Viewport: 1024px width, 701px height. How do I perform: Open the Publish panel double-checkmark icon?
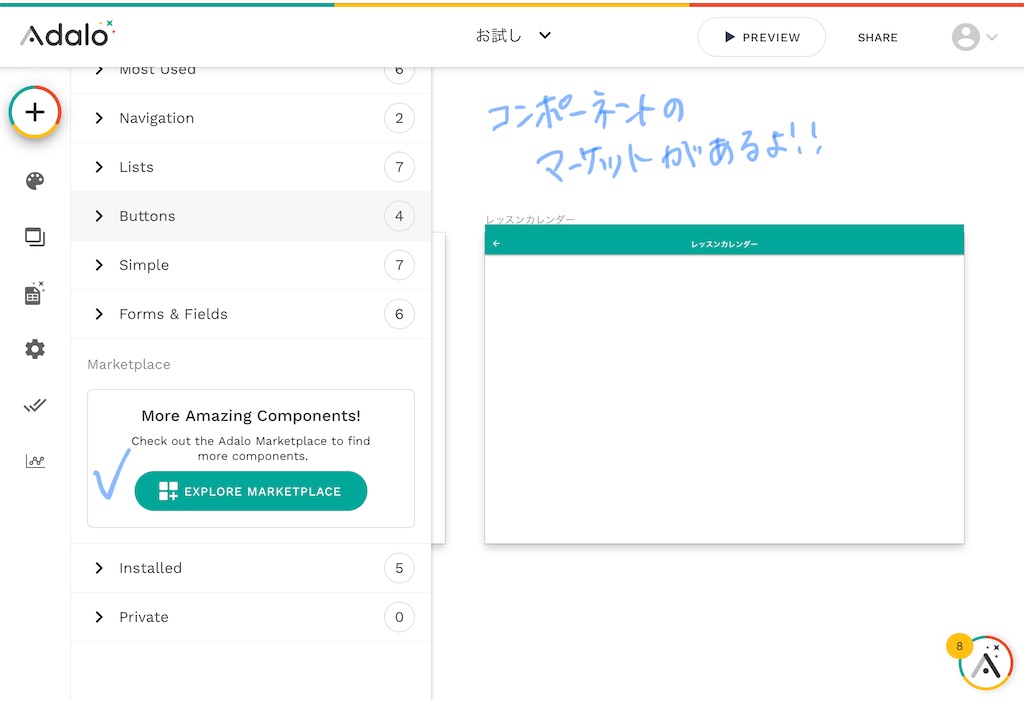34,405
